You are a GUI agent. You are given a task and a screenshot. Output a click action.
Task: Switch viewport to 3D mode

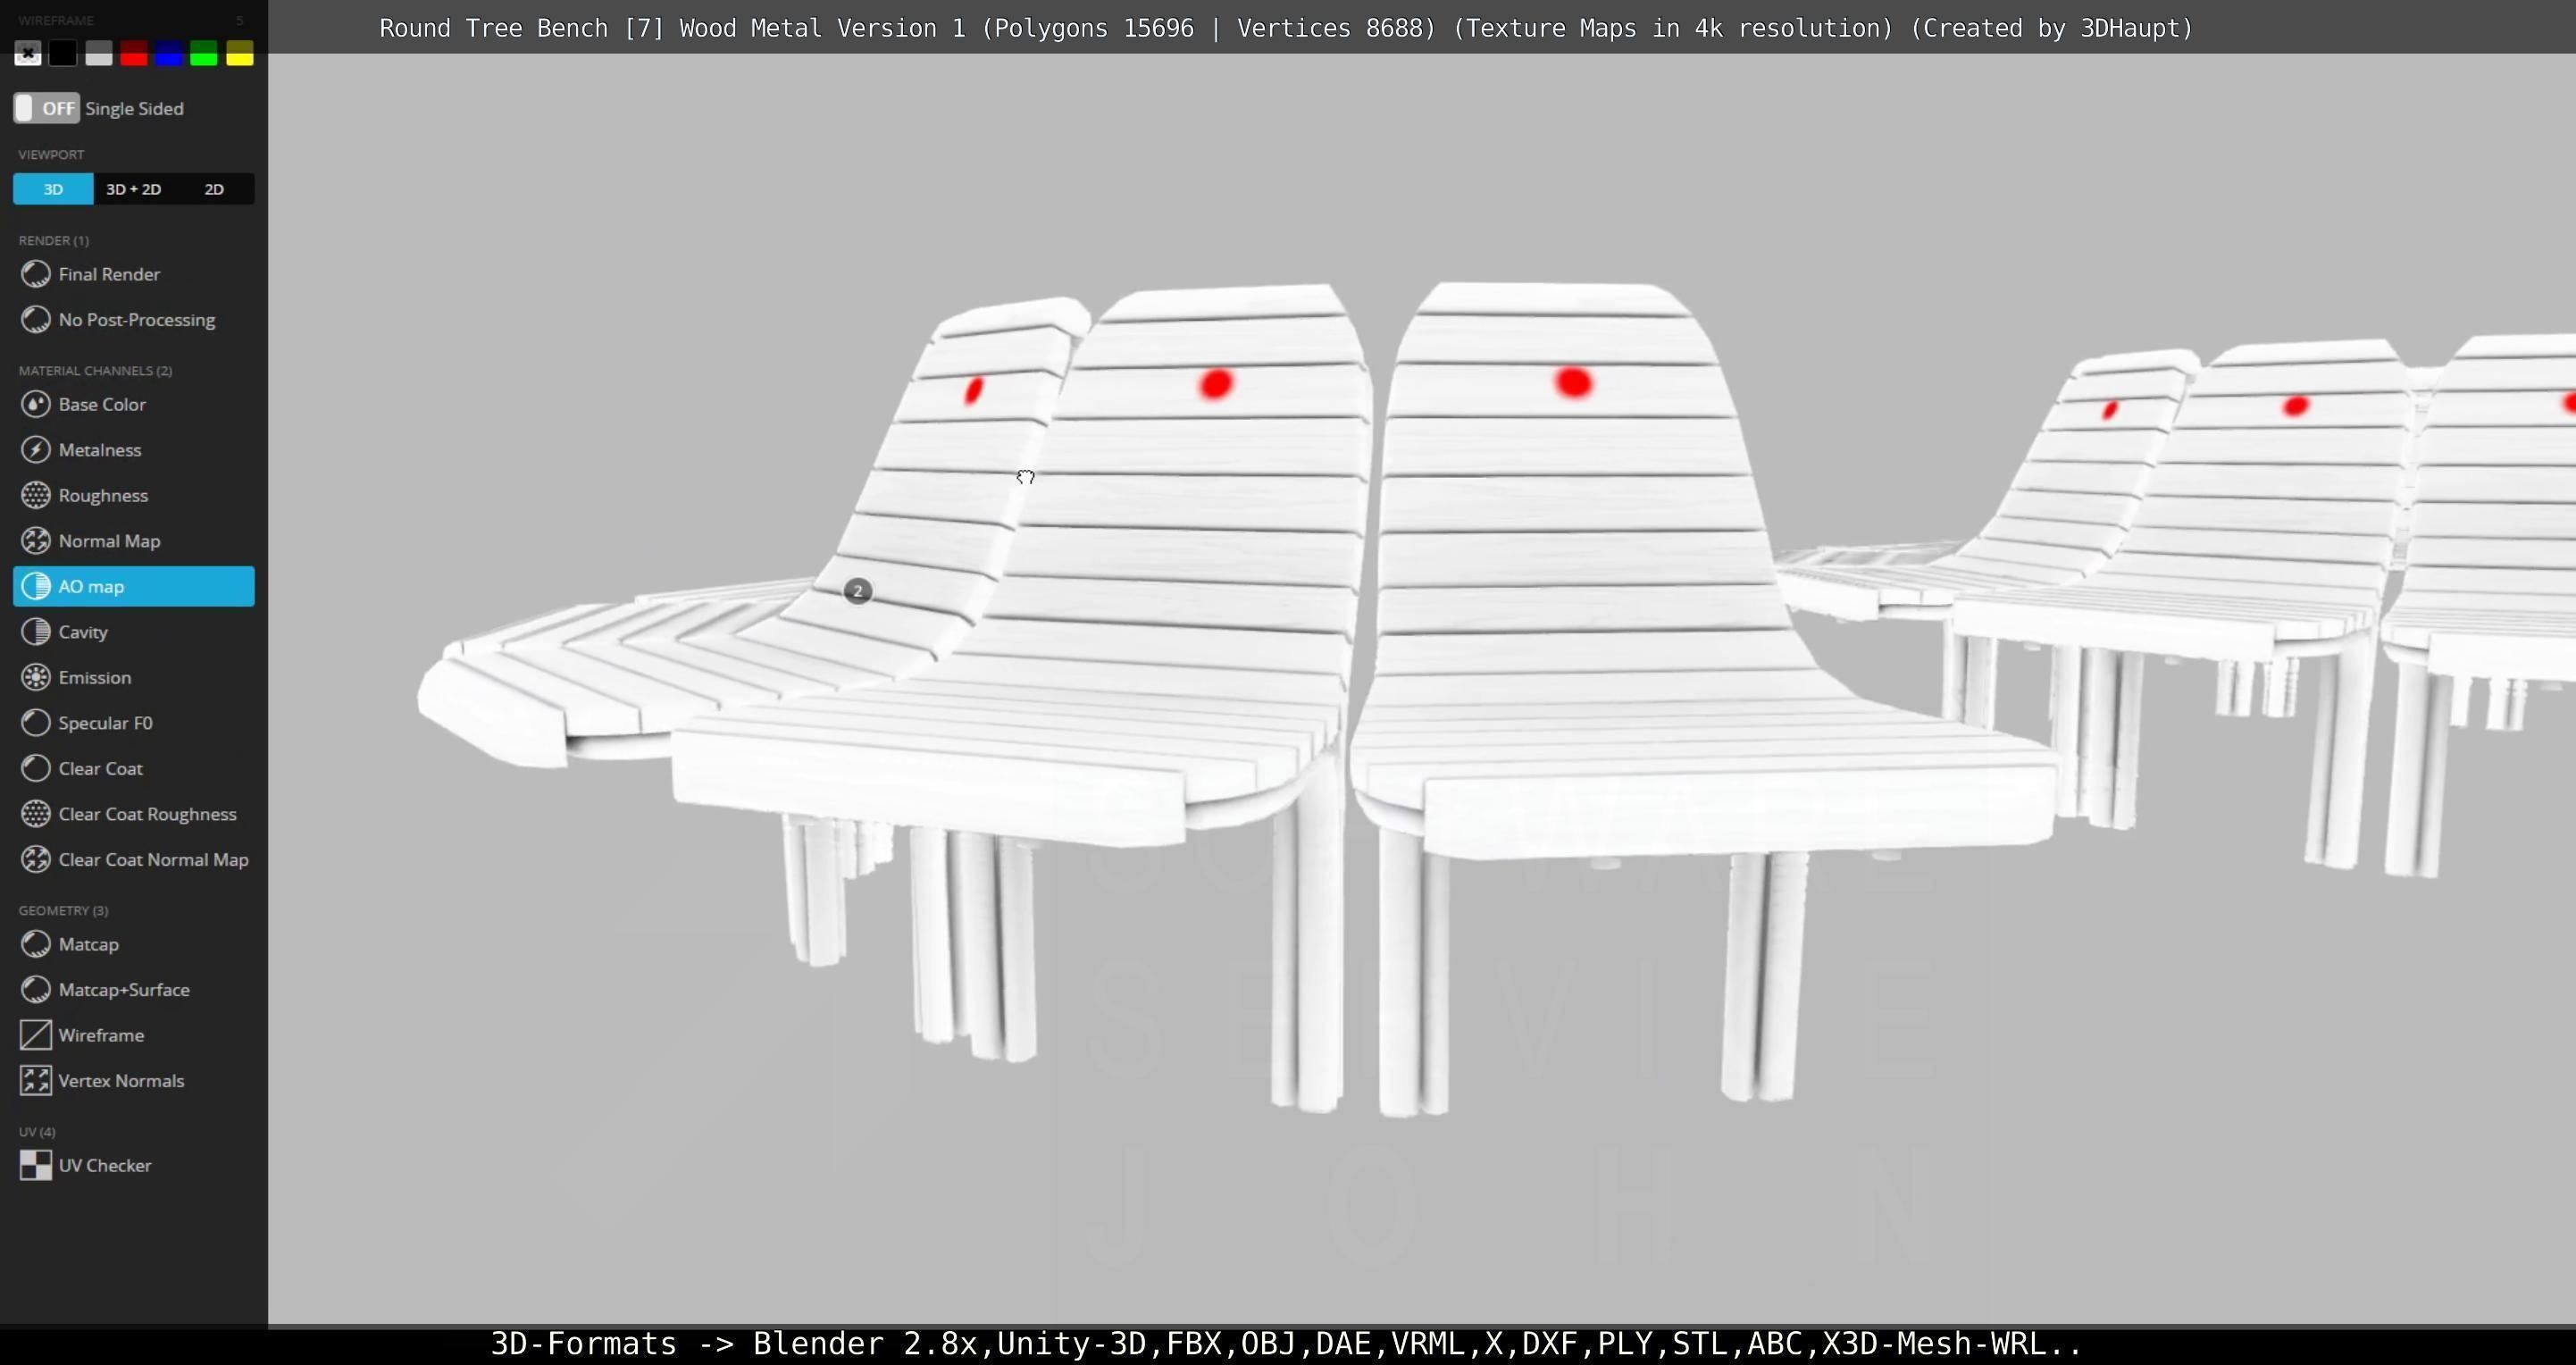pos(53,189)
